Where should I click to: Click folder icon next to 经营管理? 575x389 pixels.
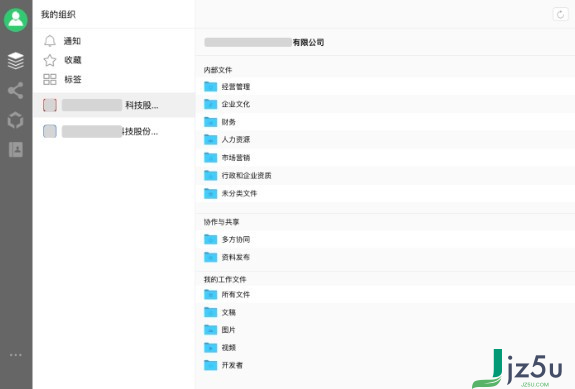coord(210,87)
